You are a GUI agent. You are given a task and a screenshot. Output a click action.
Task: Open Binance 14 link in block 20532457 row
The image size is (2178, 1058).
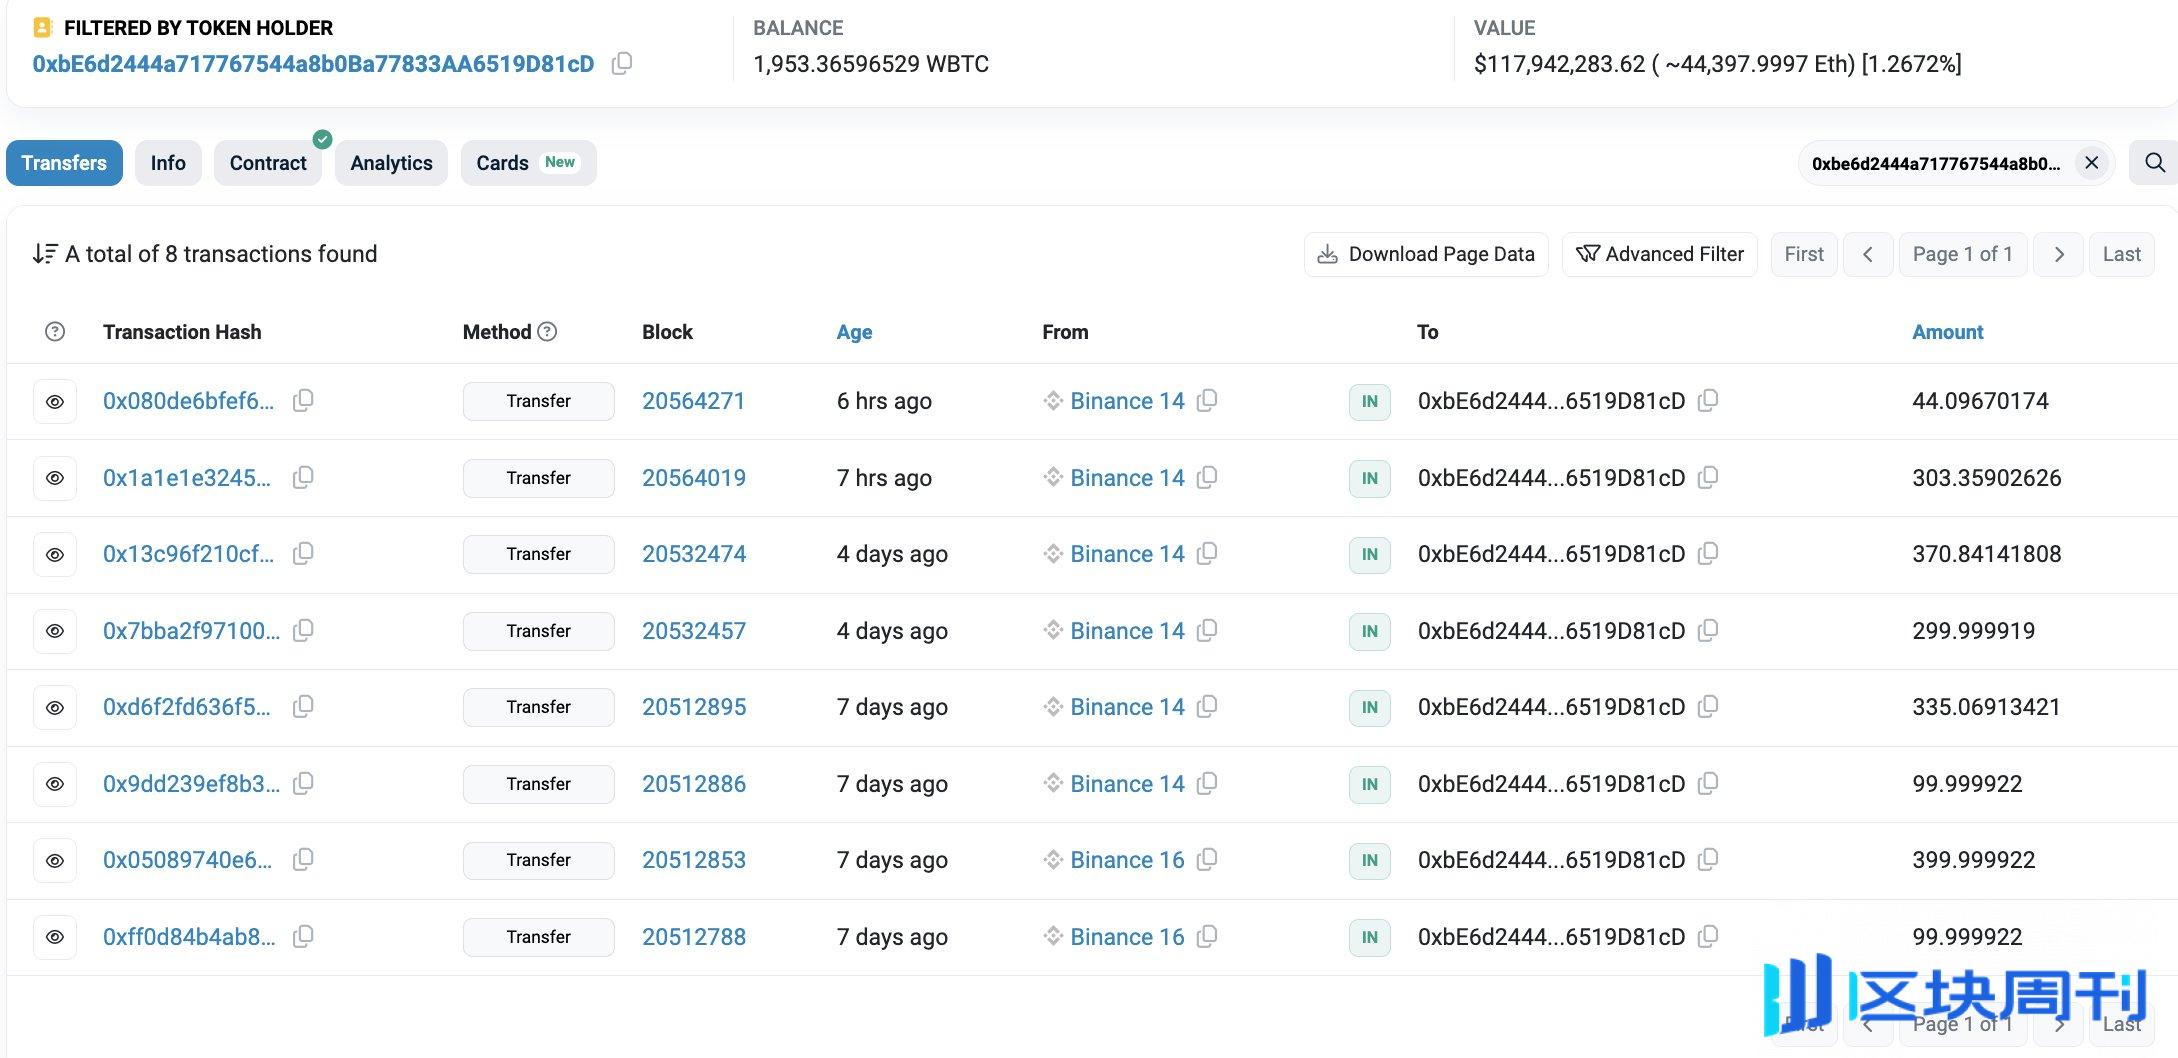(1127, 631)
